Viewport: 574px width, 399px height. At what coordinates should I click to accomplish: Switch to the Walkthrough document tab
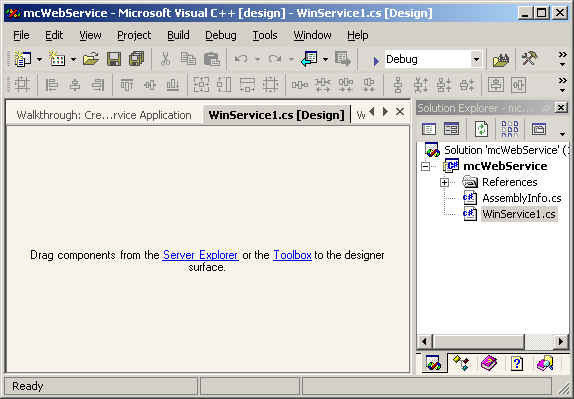point(104,115)
